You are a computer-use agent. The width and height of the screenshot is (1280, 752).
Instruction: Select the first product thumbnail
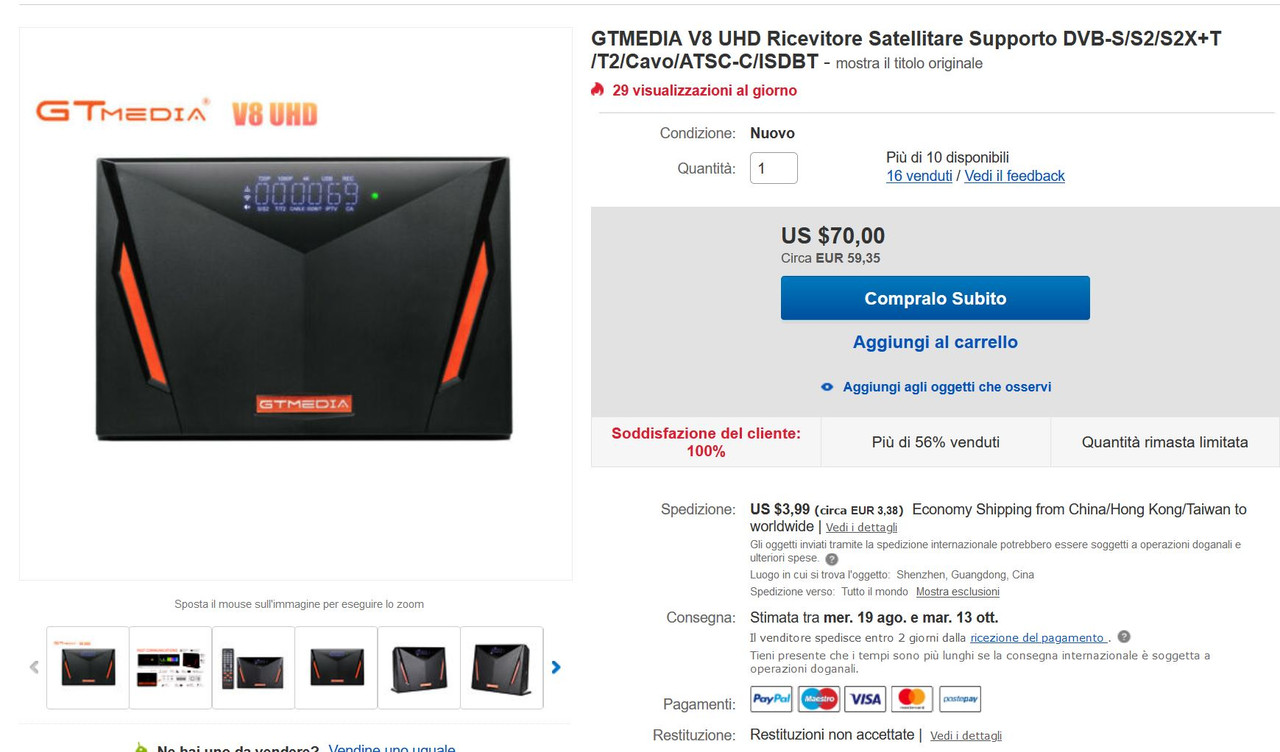88,667
